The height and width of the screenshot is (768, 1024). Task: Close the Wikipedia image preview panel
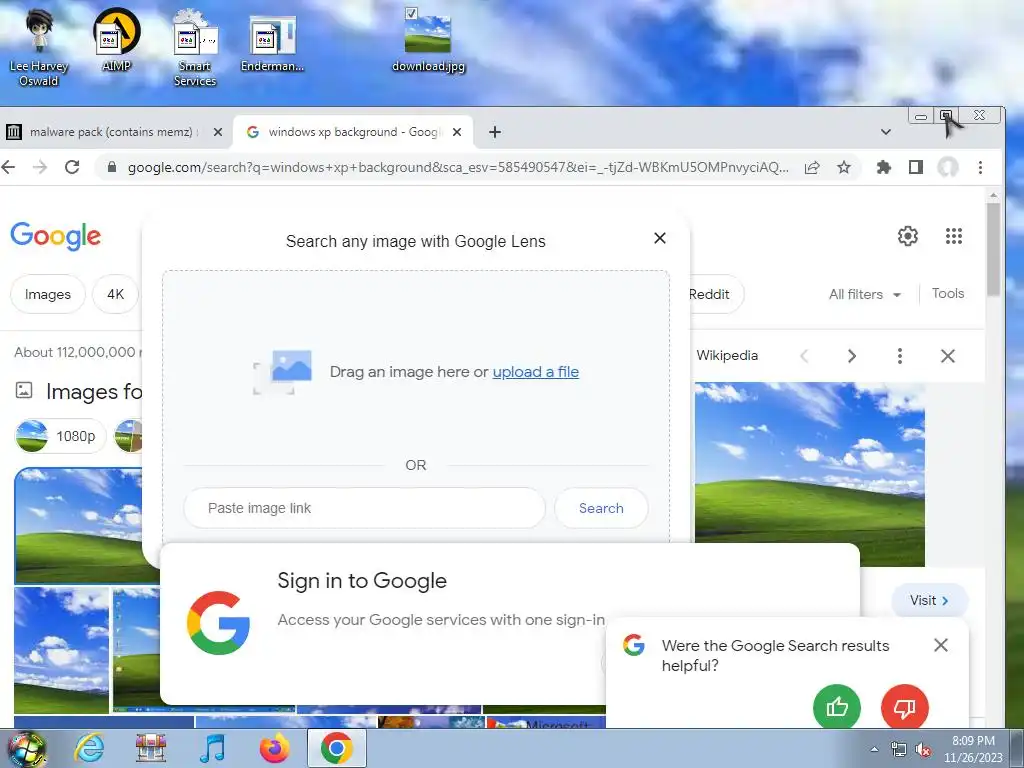pos(948,356)
